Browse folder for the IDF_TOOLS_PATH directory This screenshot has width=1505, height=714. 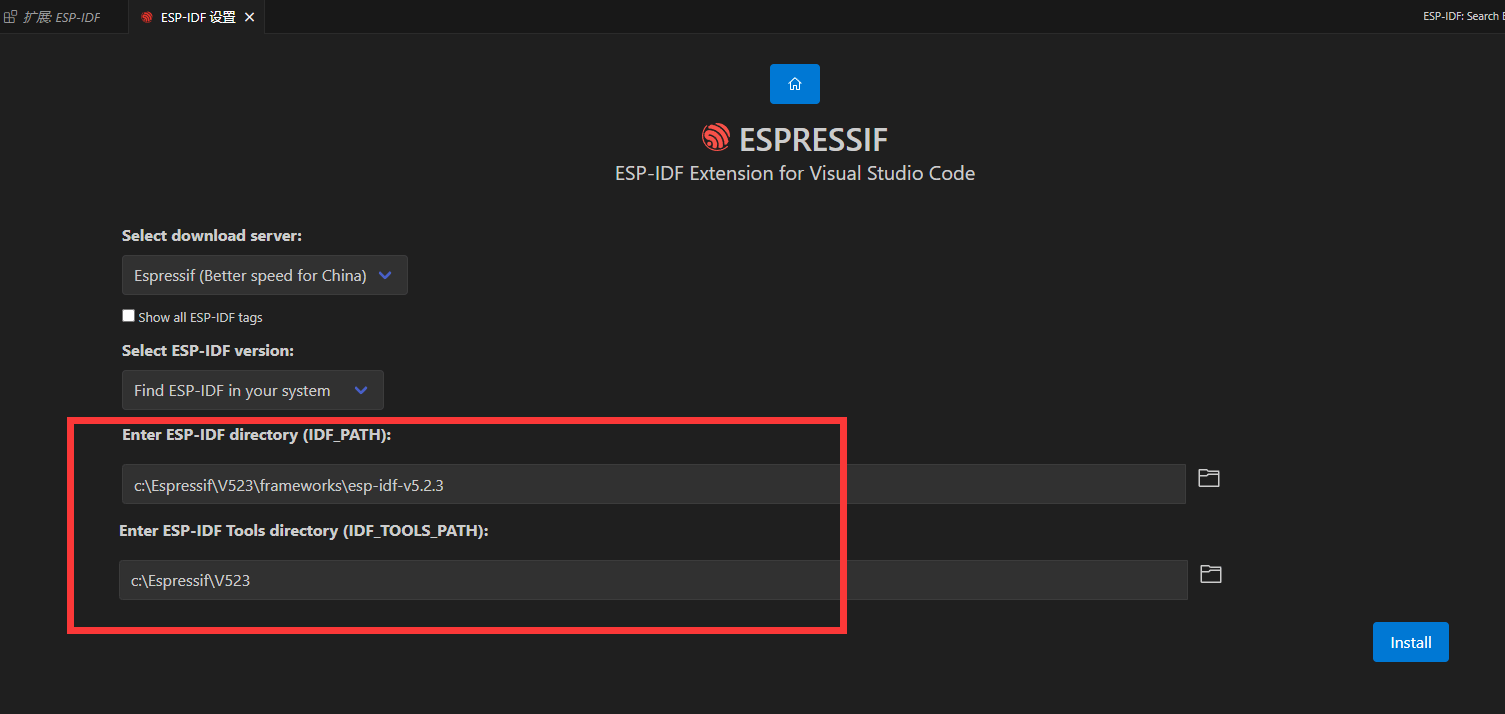[x=1211, y=574]
